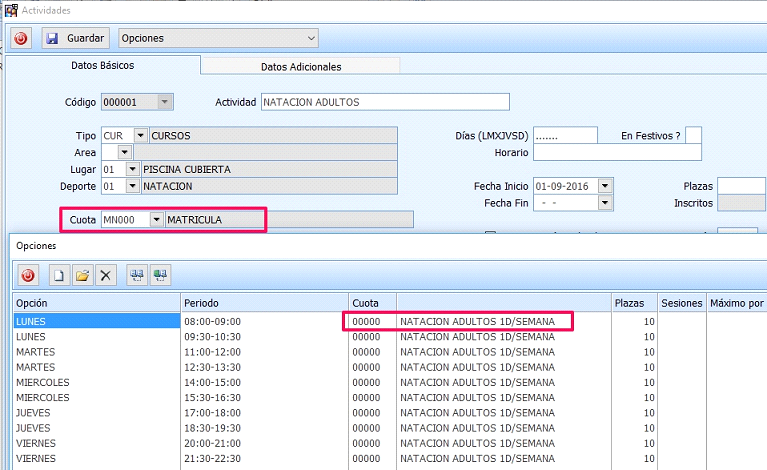Click the green-arrow transfer icon in Opciones toolbar

160,275
